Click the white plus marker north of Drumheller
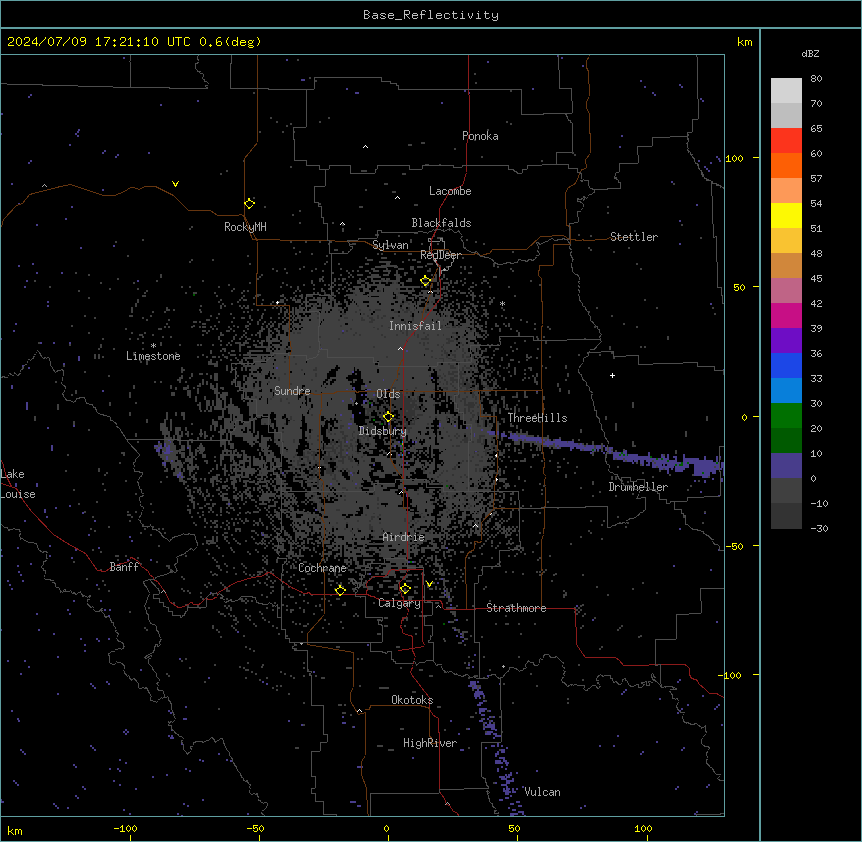The image size is (862, 842). click(612, 375)
